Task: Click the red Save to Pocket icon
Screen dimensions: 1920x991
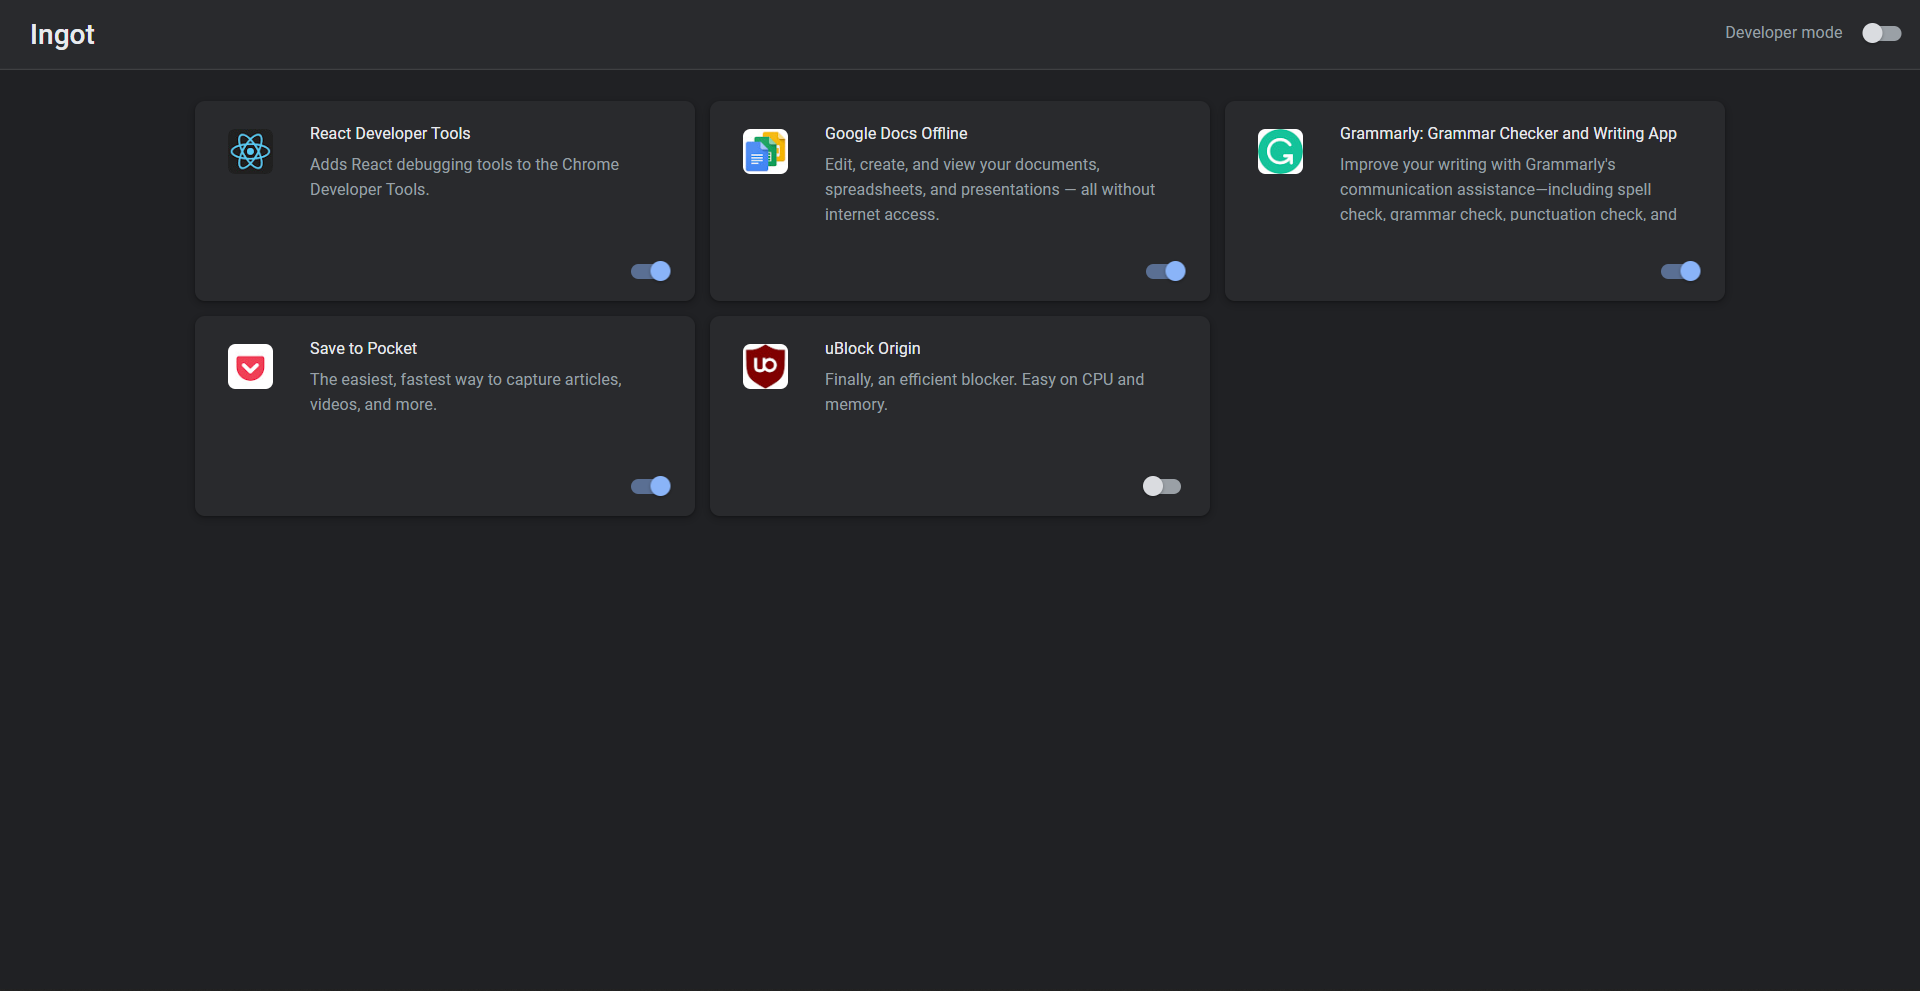Action: click(250, 367)
